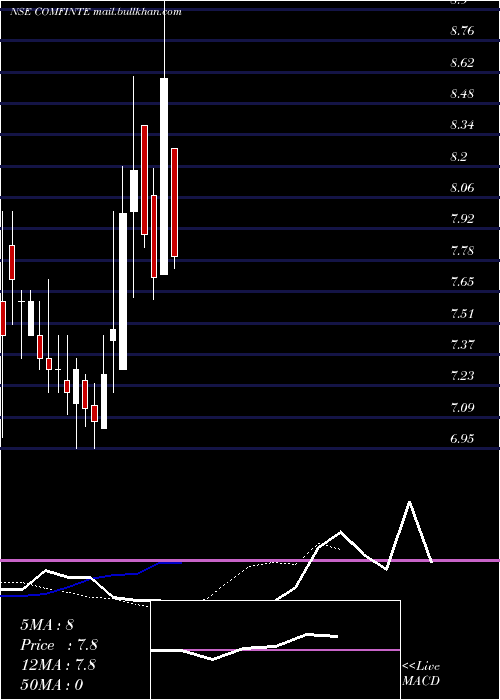This screenshot has width=500, height=700.
Task: Select the tallest white candlestick body
Action: click(164, 176)
